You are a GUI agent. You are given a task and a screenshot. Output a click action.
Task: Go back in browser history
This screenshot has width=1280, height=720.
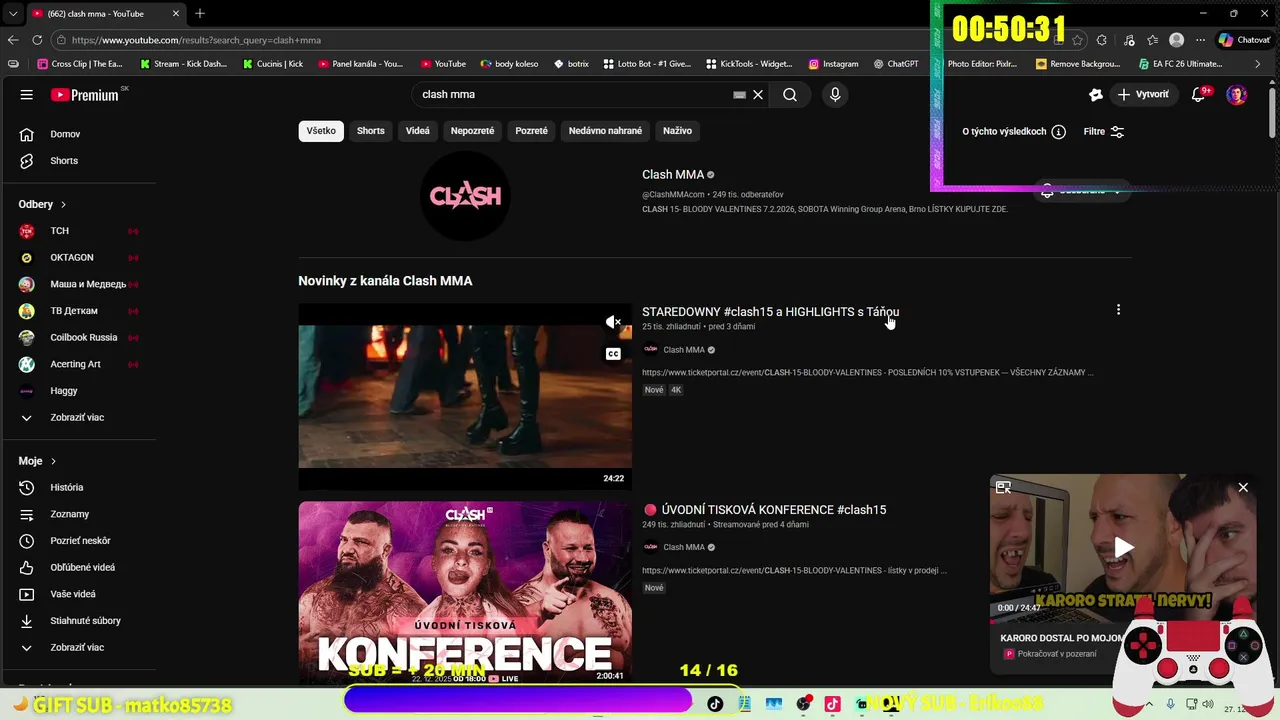tap(13, 40)
